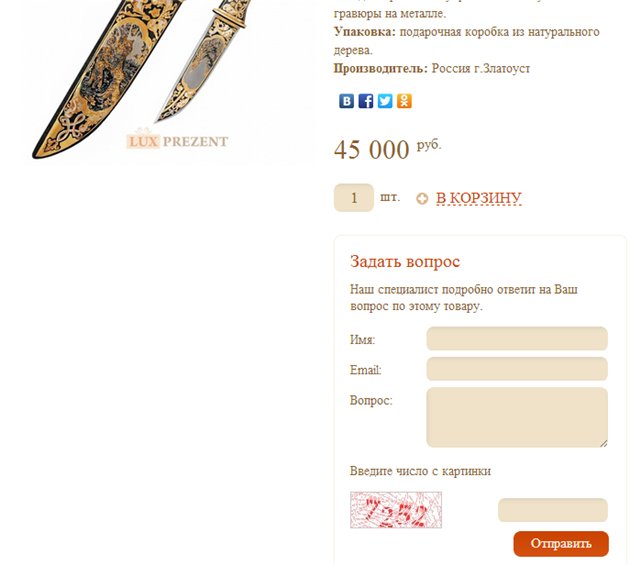Add item using the В КОРЗИНУ link
Screen dimensions: 640x565
pyautogui.click(x=479, y=198)
